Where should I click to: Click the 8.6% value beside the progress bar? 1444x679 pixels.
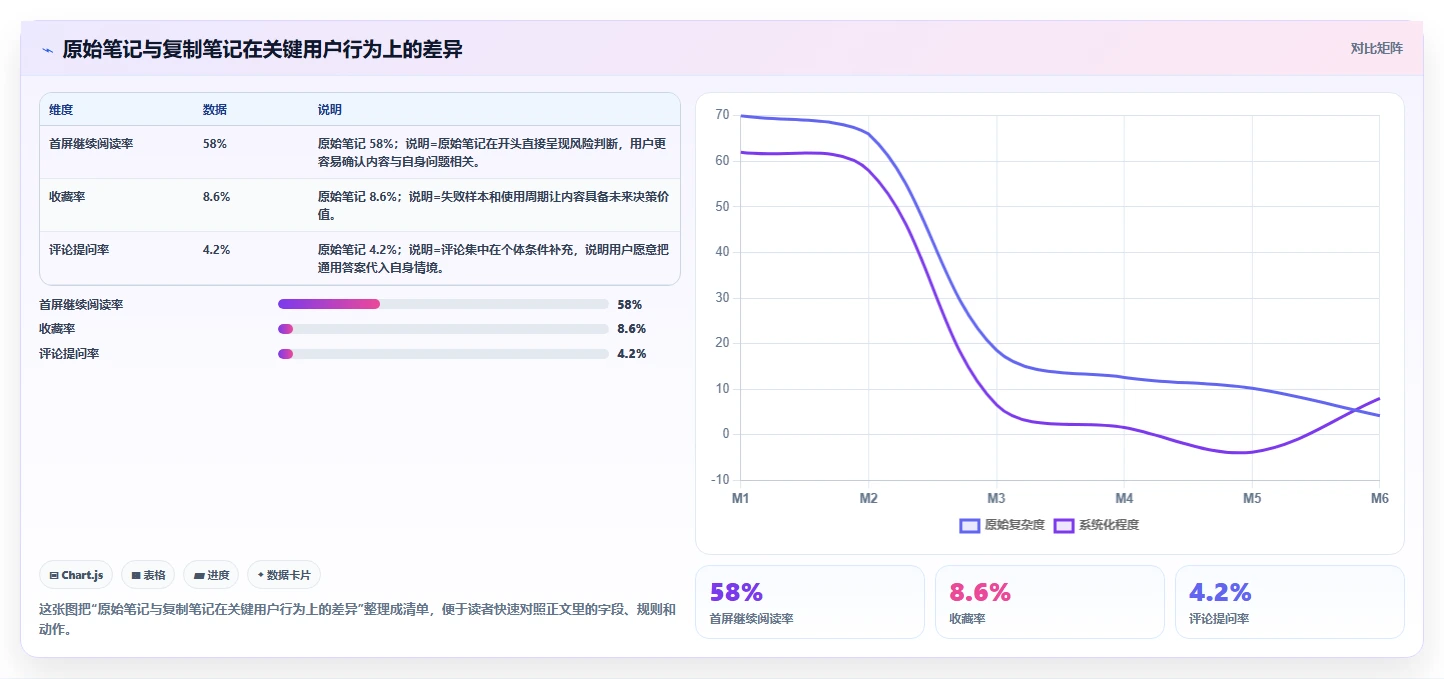(631, 329)
